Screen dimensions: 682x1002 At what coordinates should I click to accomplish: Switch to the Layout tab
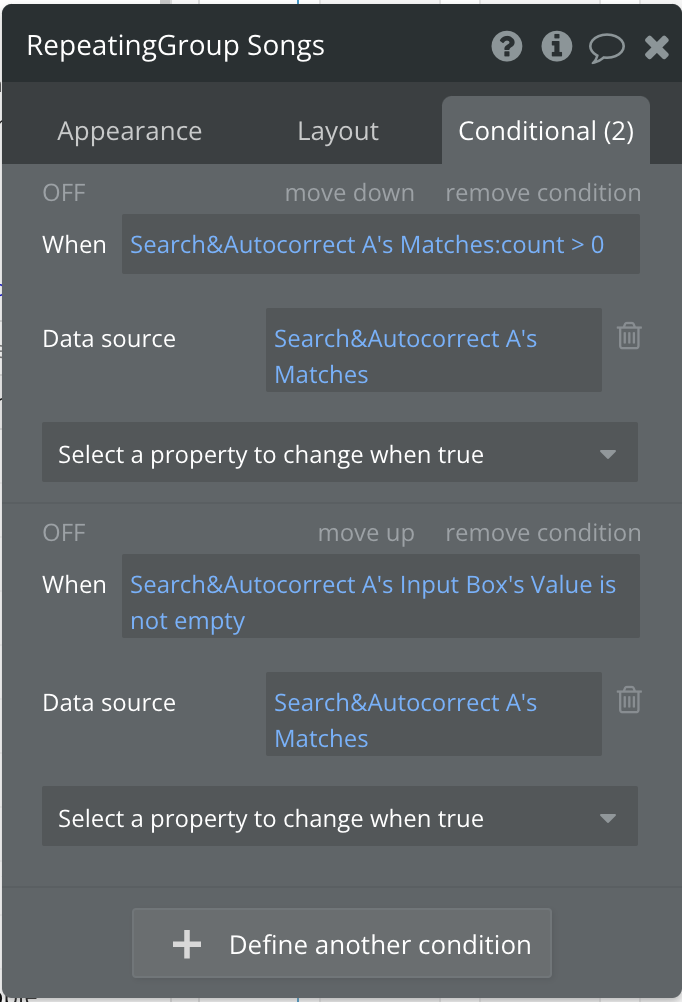click(x=338, y=131)
